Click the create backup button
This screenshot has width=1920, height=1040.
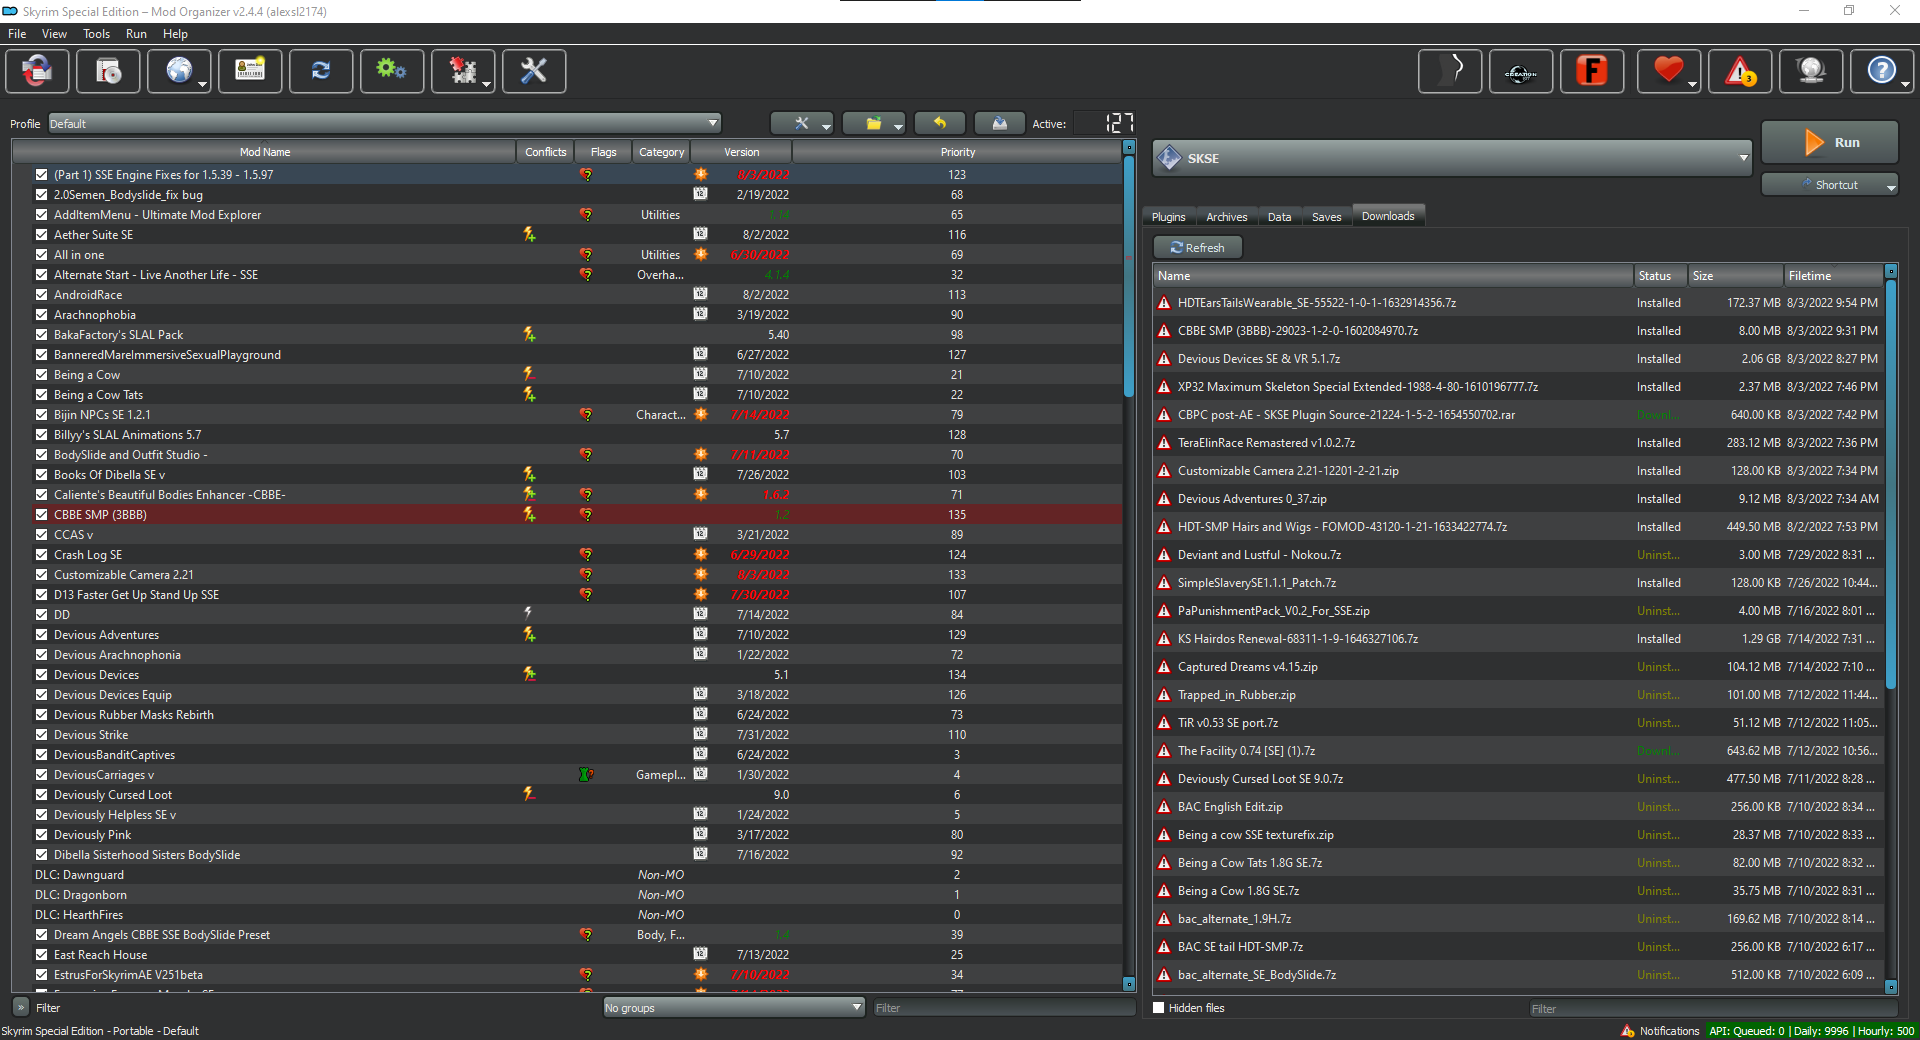1000,123
